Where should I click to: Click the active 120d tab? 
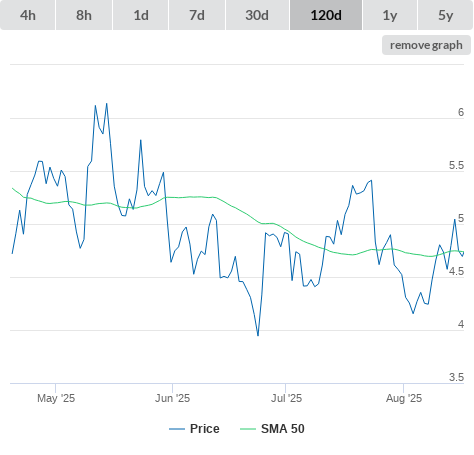tap(326, 15)
